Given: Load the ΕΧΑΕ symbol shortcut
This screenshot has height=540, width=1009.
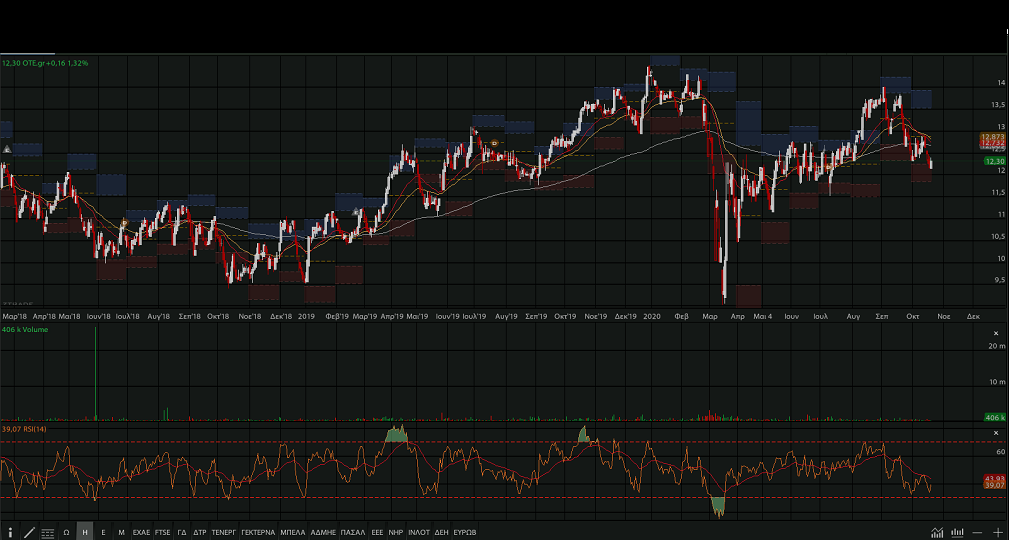Looking at the screenshot, I should tap(141, 532).
